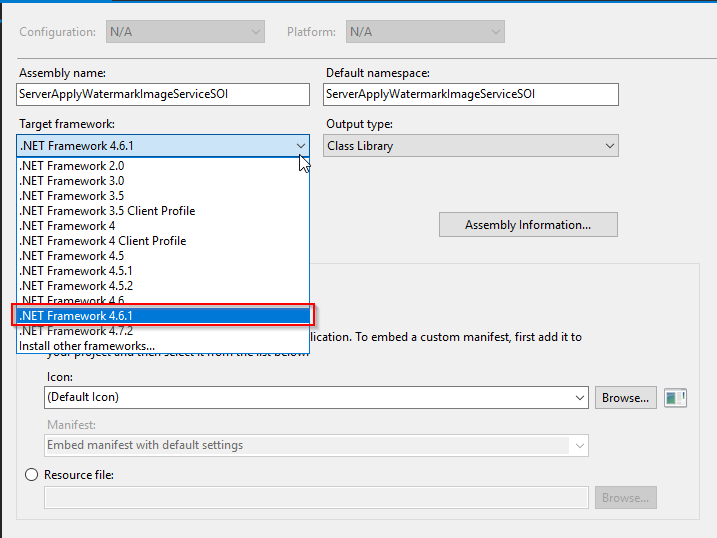717x538 pixels.
Task: Select the Resource file radio button
Action: pos(32,474)
